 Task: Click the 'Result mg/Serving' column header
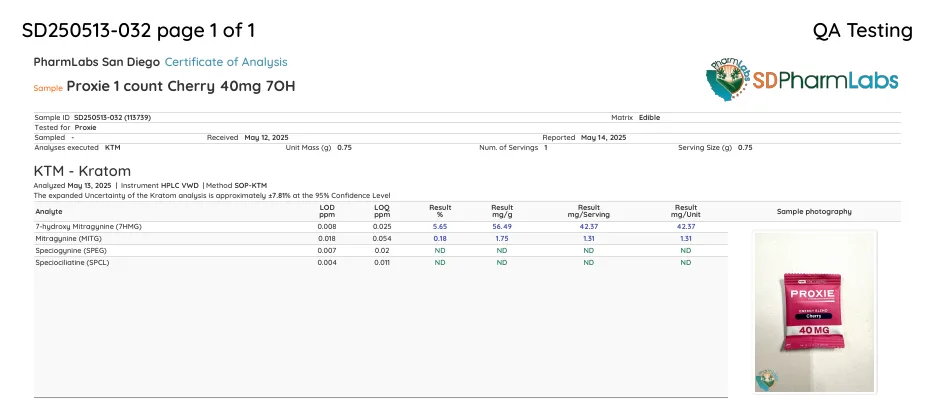pos(589,211)
